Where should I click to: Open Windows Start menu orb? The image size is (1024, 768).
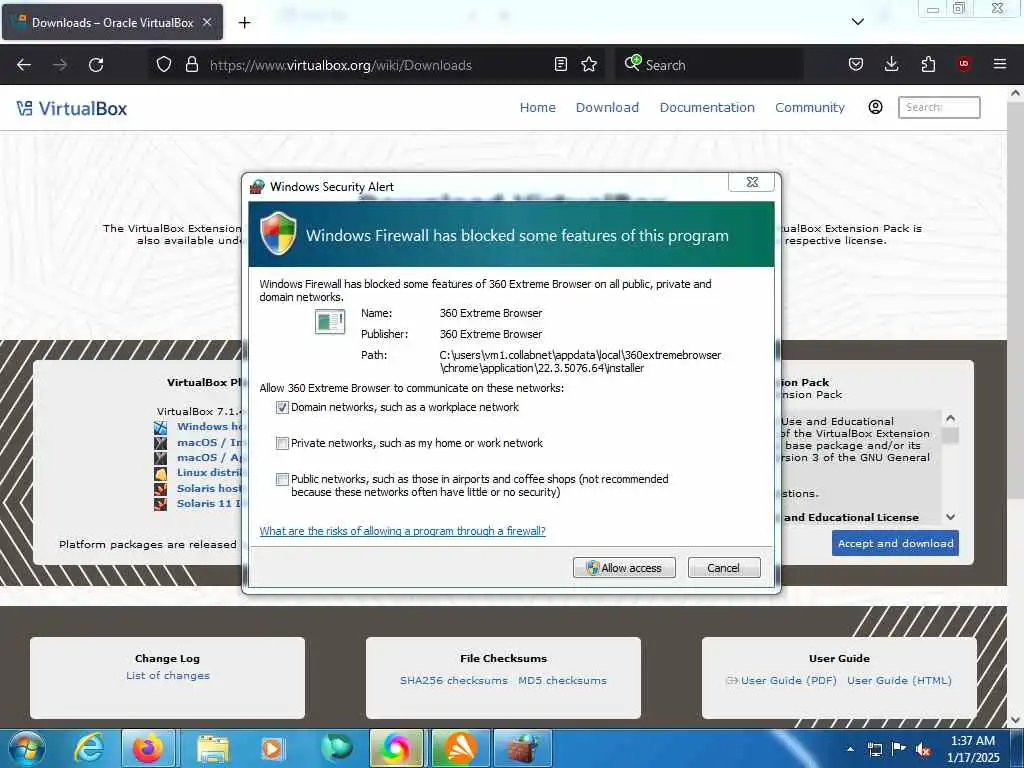pos(27,748)
